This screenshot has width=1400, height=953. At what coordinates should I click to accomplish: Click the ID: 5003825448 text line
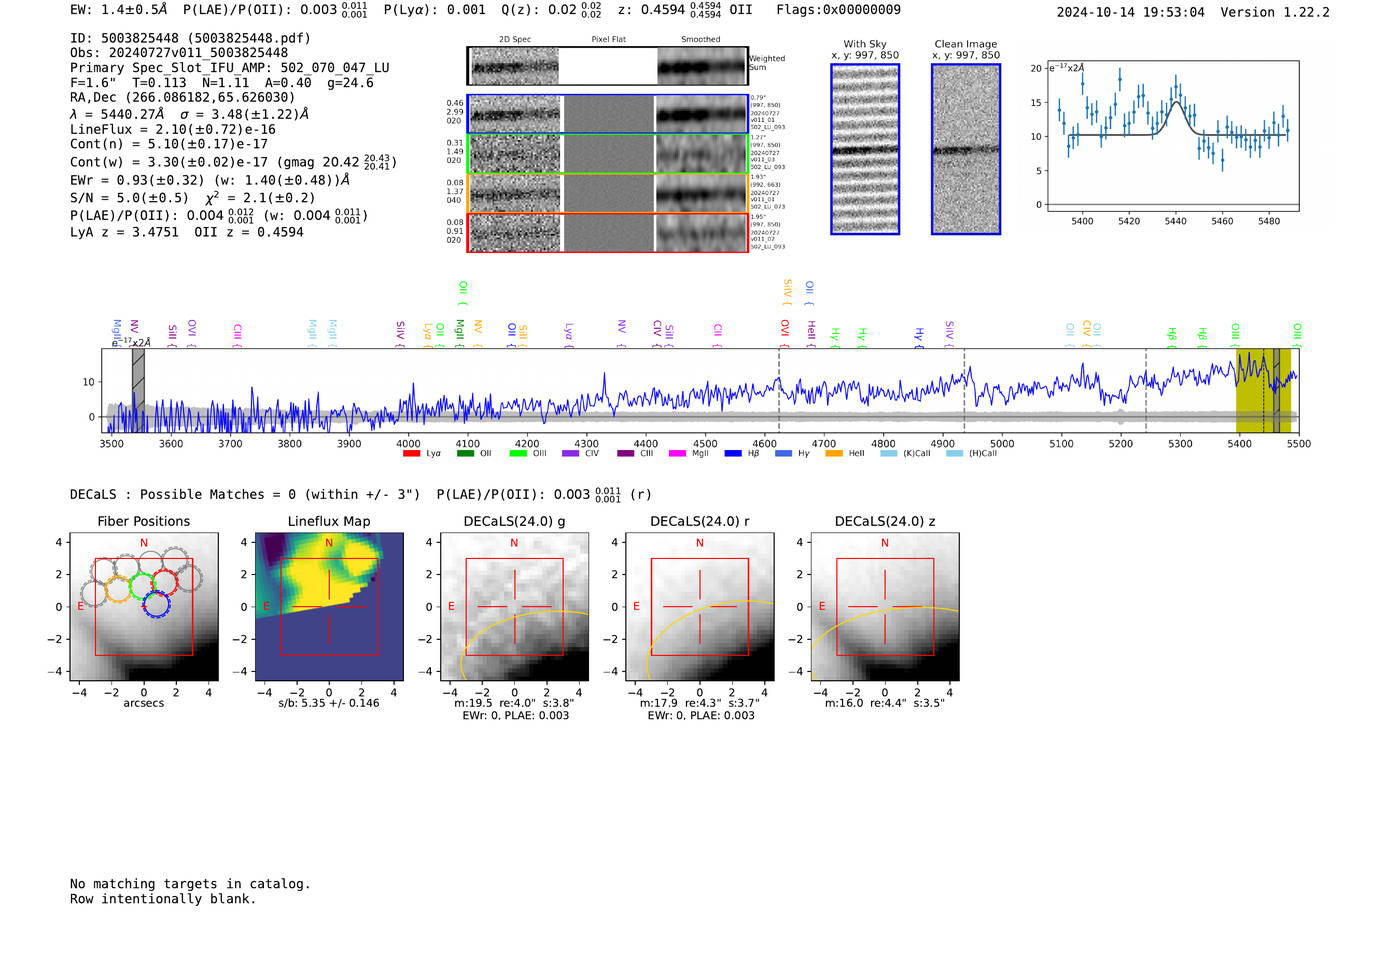click(190, 38)
